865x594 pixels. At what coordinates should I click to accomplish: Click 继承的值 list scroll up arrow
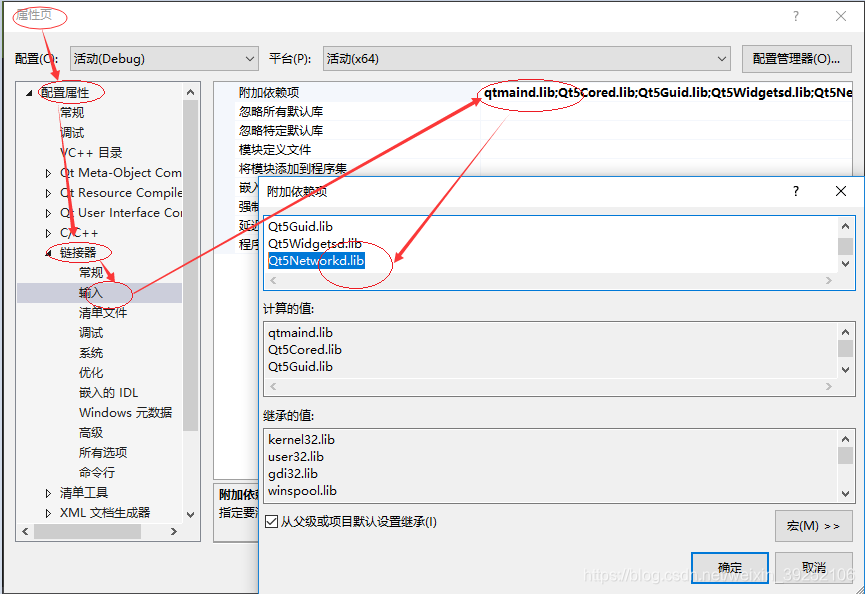point(845,439)
